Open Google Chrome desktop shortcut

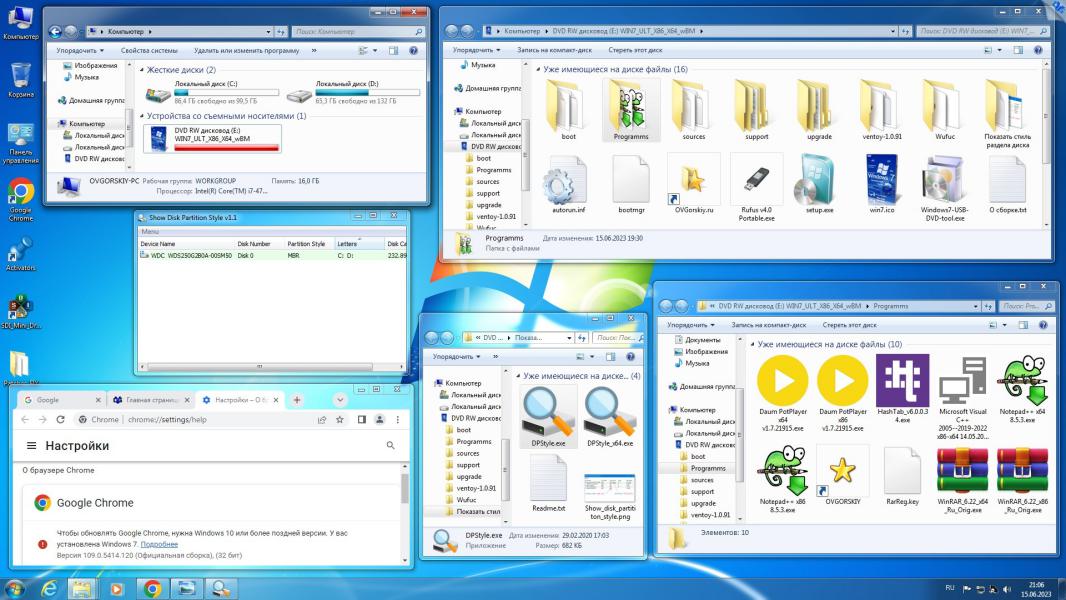pyautogui.click(x=20, y=200)
